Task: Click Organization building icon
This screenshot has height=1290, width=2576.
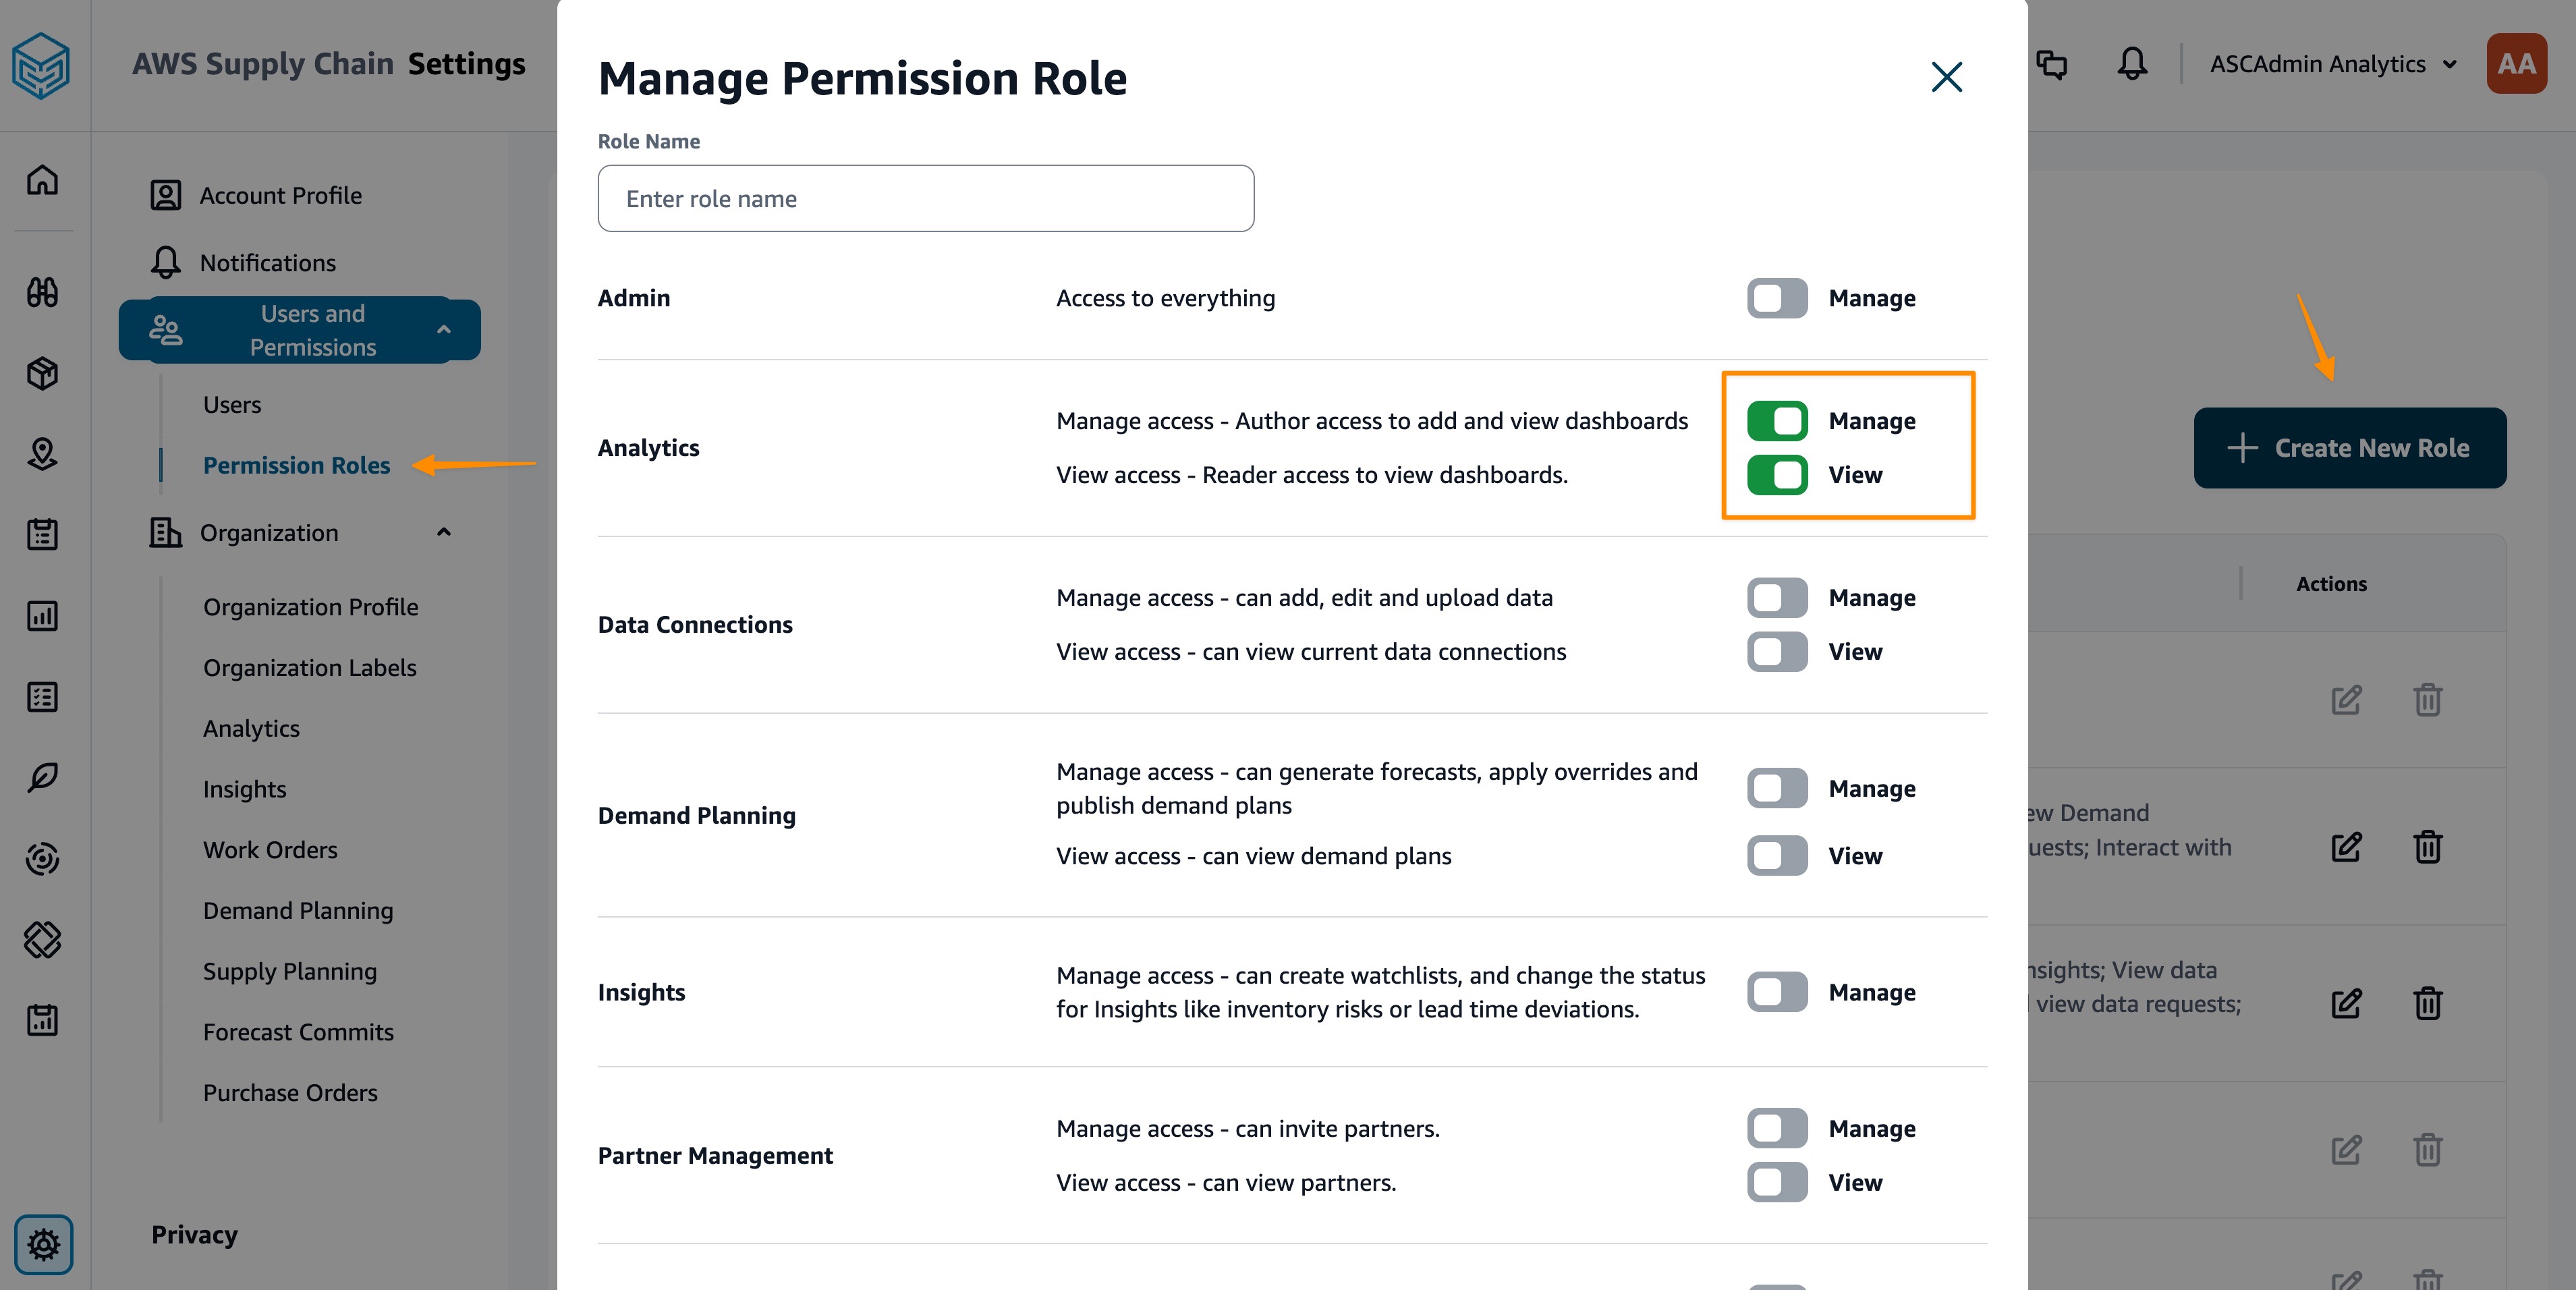Action: pyautogui.click(x=166, y=532)
